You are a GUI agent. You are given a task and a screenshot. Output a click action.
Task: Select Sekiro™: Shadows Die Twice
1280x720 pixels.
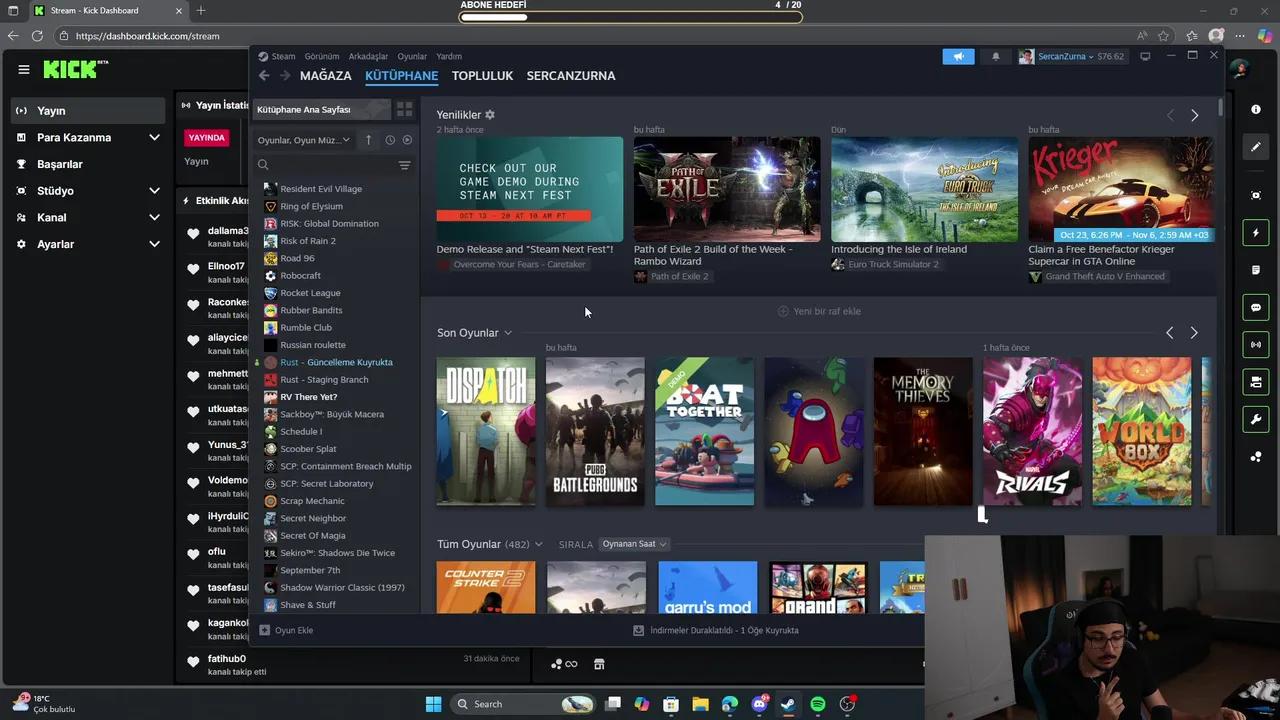[x=336, y=553]
